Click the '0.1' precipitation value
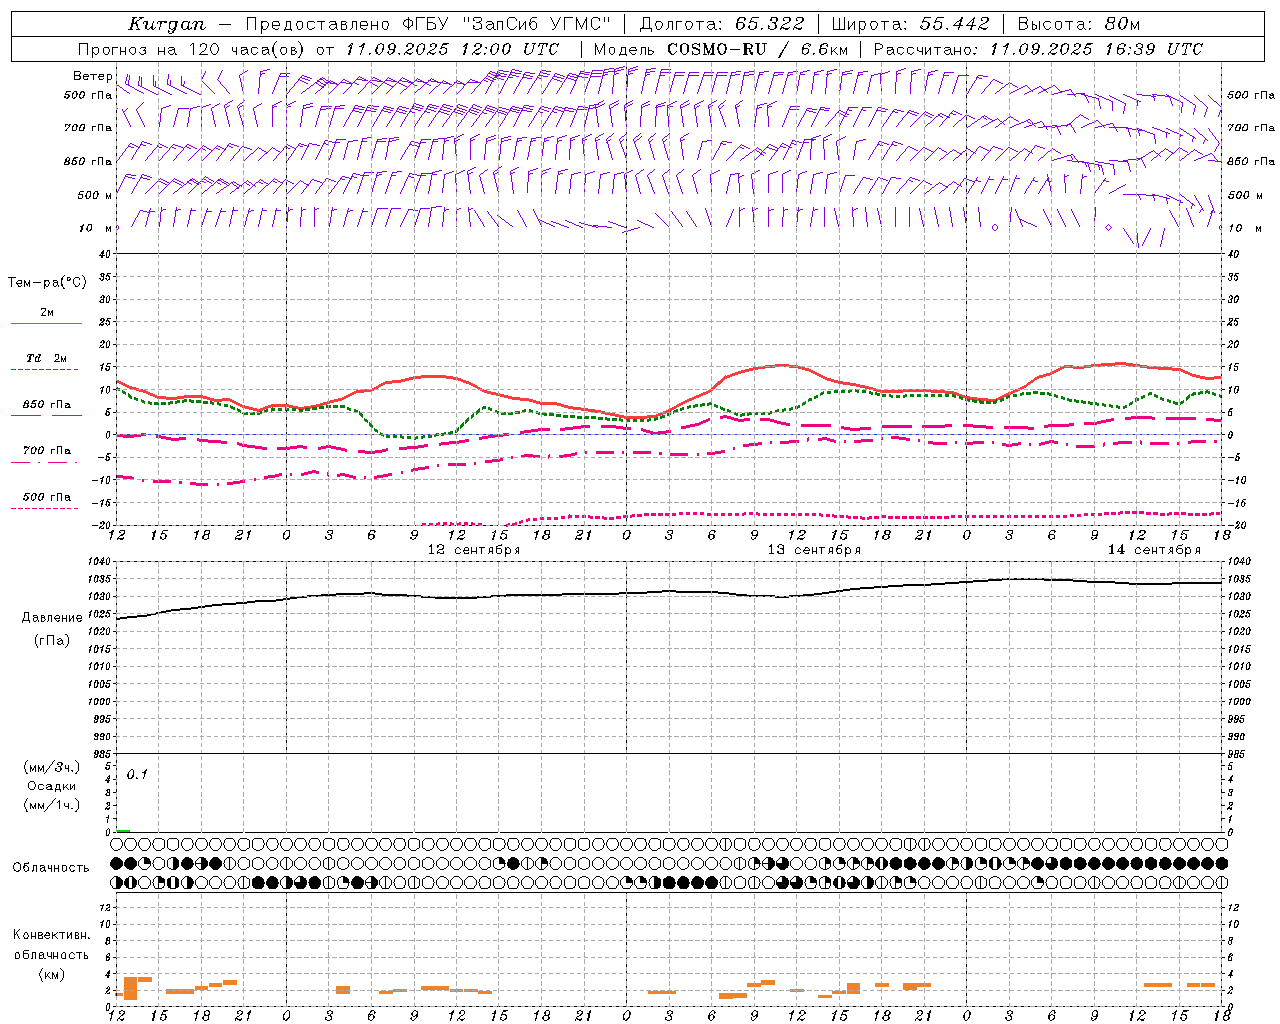Screen dimensions: 1280x1024 (x=137, y=775)
